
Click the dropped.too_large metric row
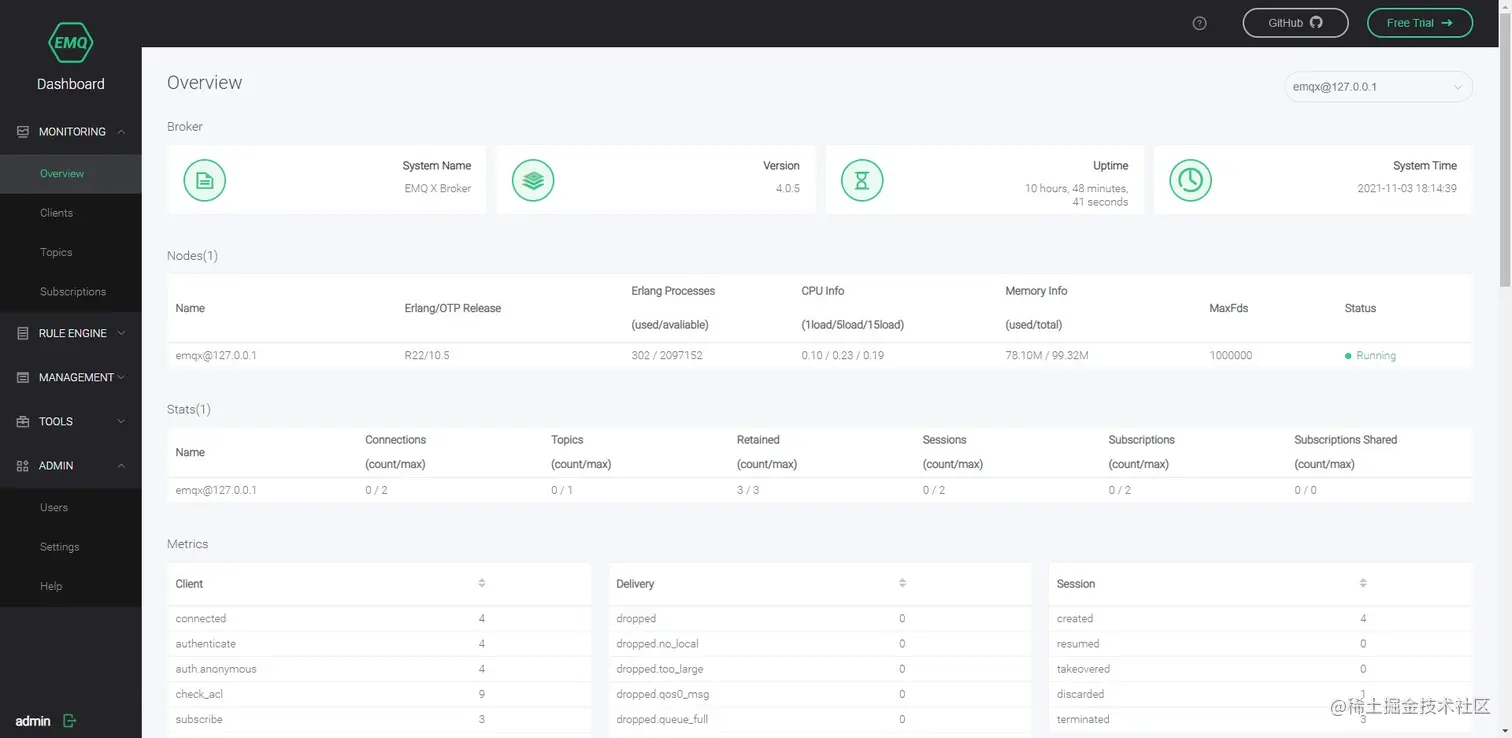tap(820, 669)
